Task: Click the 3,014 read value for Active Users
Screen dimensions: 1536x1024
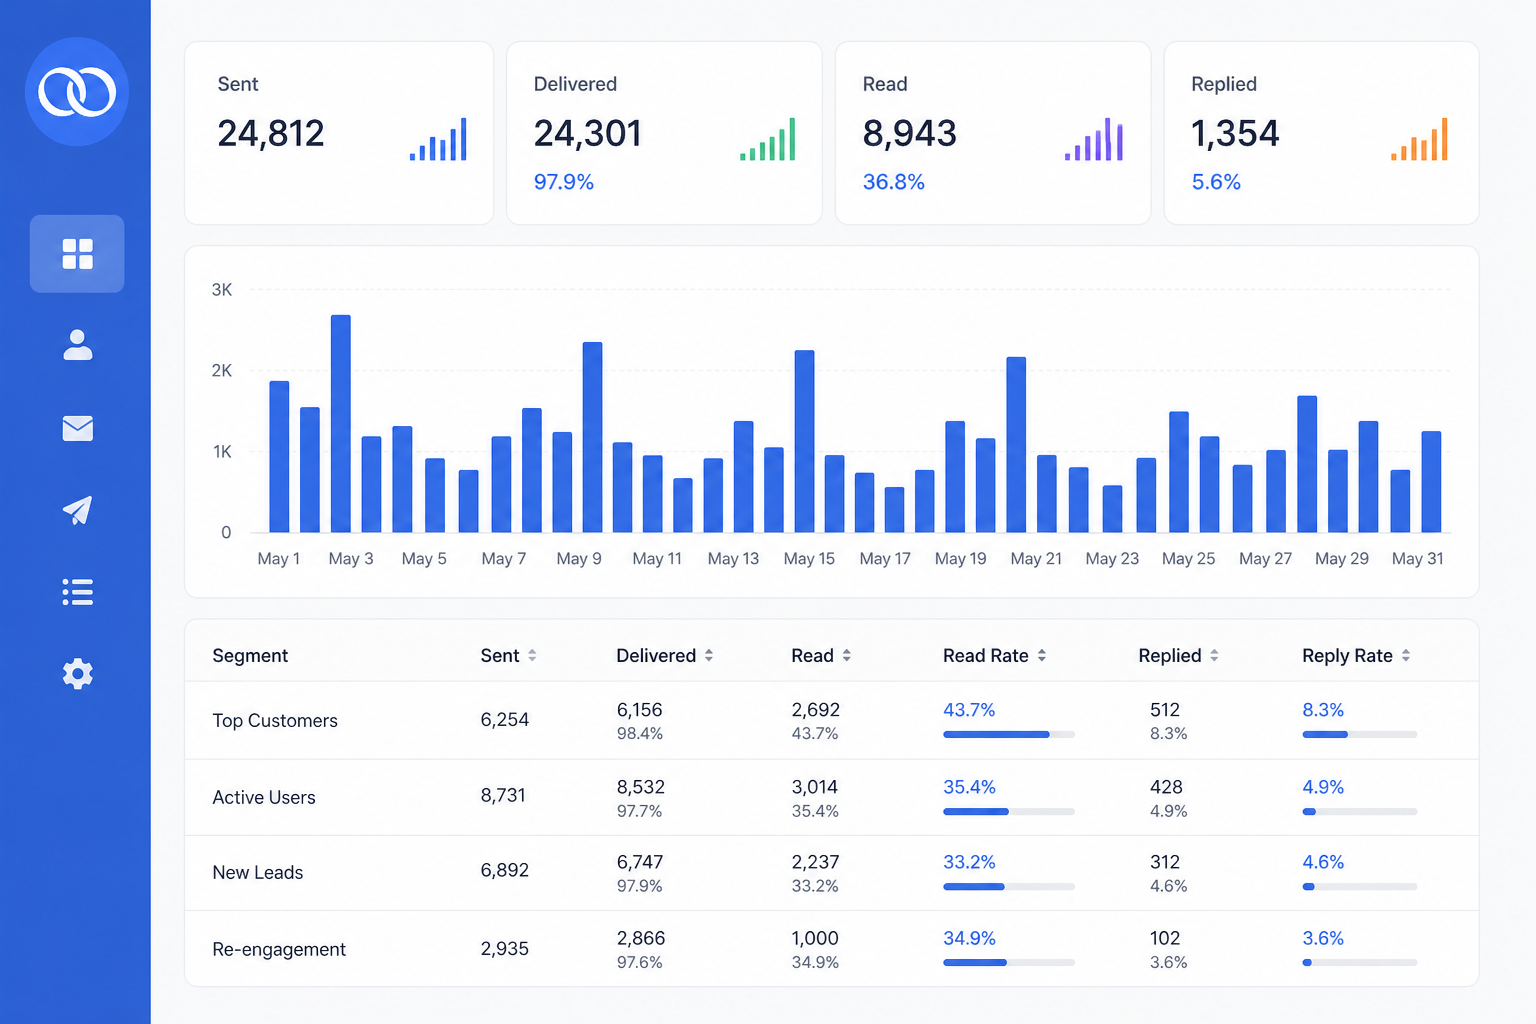Action: pos(815,787)
